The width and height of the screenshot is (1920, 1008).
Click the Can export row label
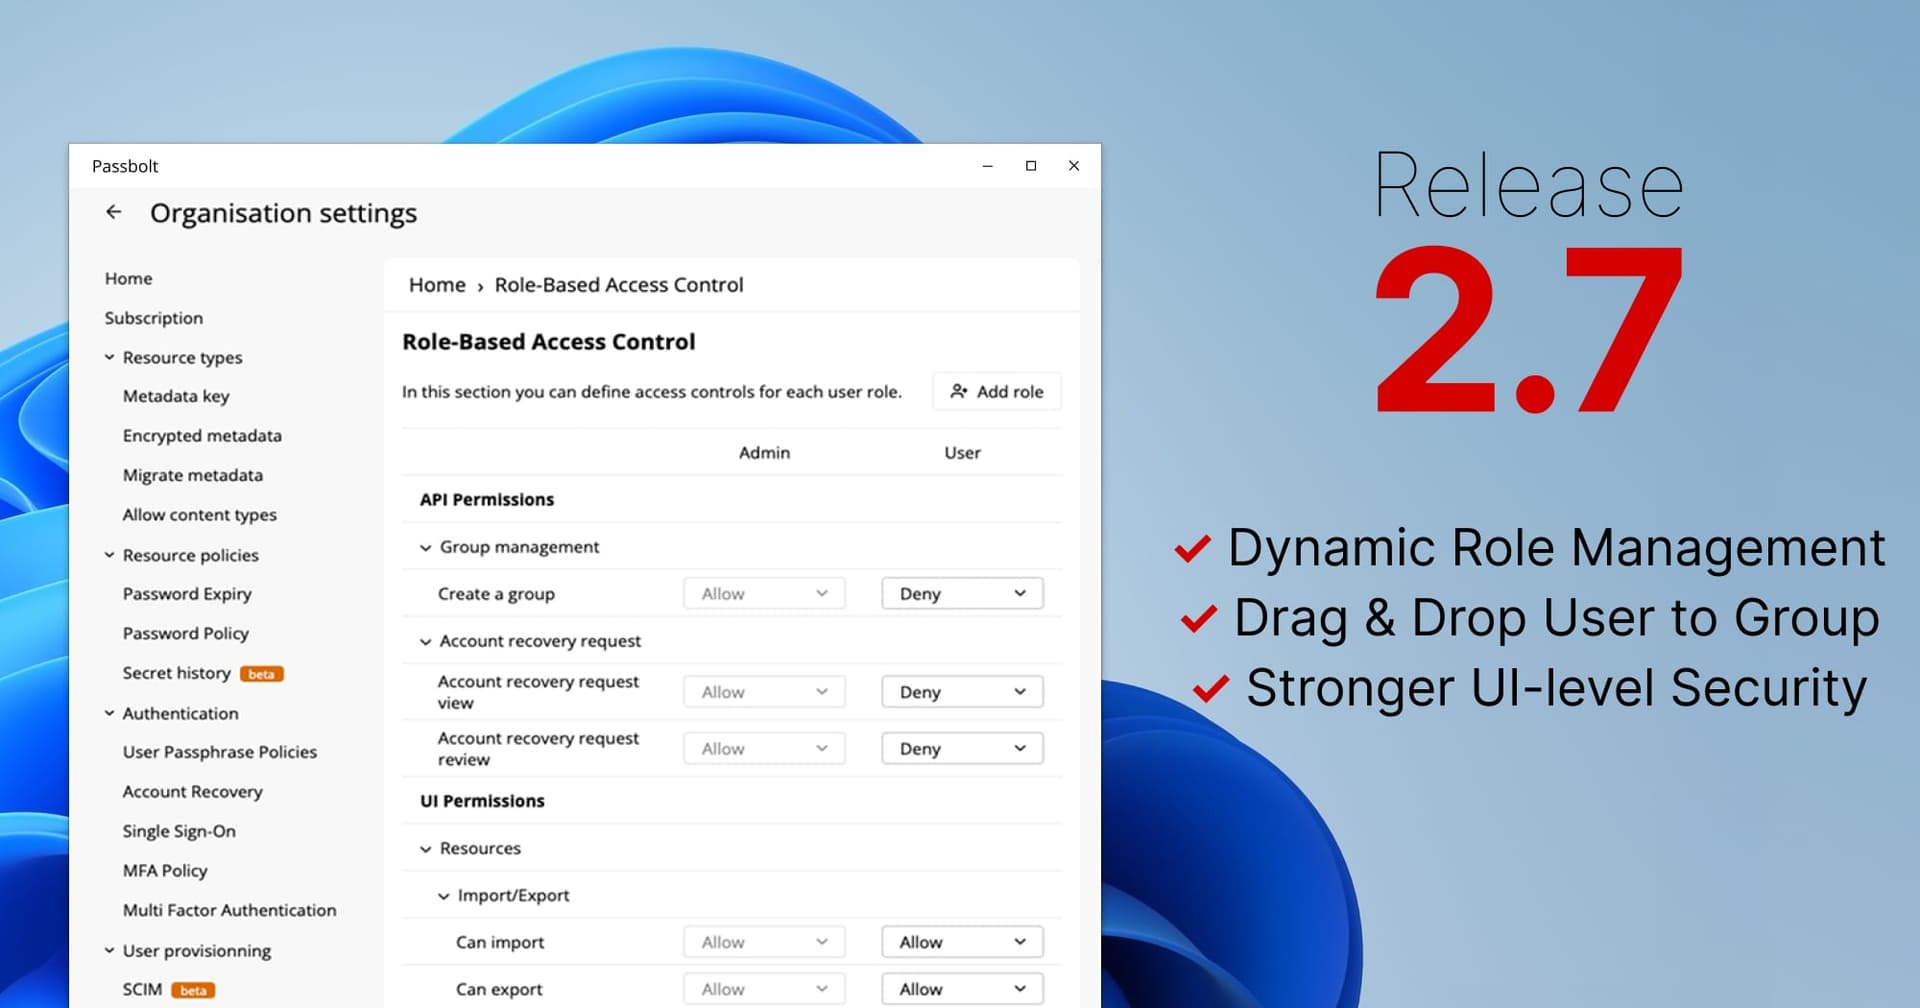coord(499,989)
